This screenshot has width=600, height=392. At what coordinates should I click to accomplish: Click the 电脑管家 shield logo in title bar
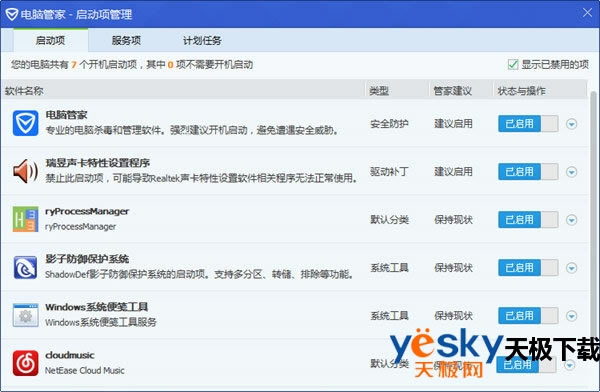pos(11,14)
